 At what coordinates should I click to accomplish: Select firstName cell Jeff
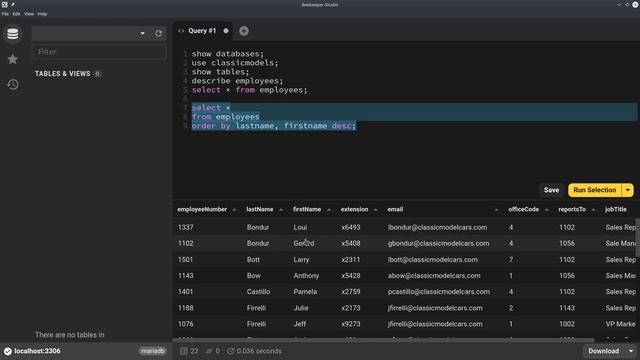pos(300,324)
